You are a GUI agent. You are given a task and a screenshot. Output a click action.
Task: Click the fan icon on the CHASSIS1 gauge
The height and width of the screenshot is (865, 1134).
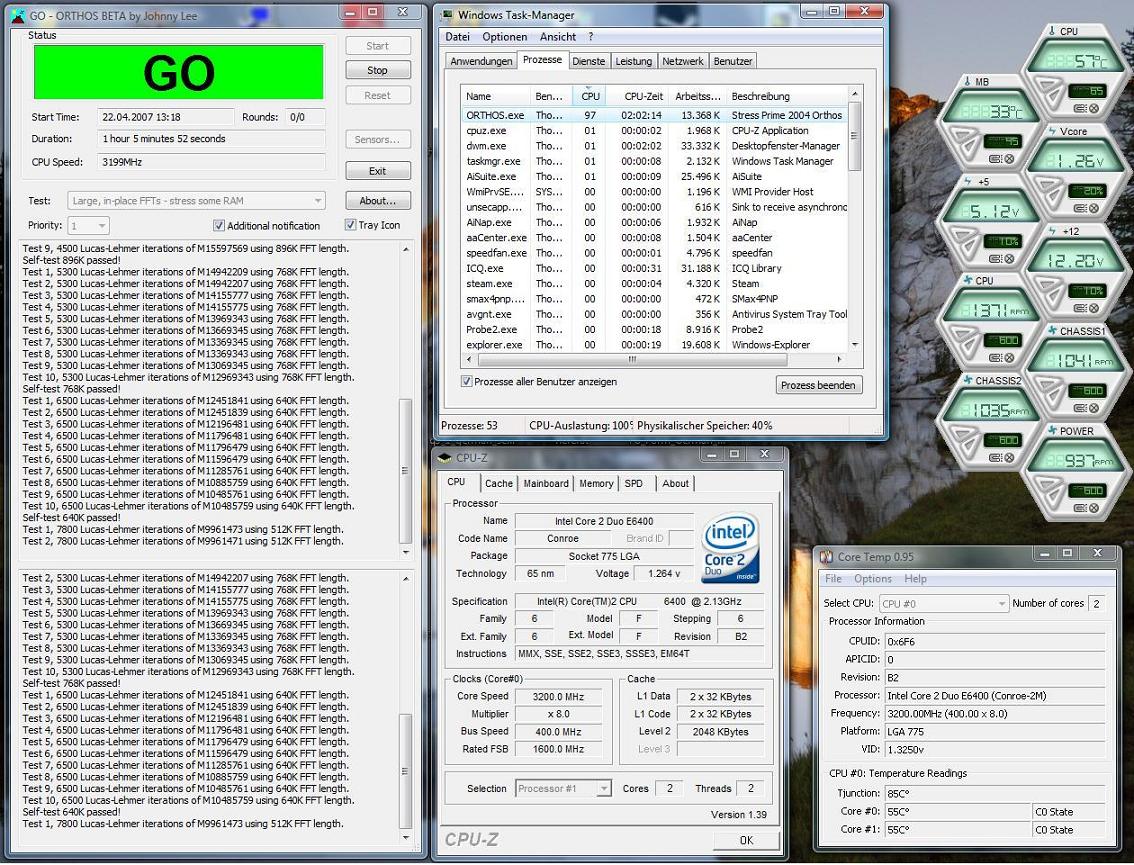(1052, 331)
